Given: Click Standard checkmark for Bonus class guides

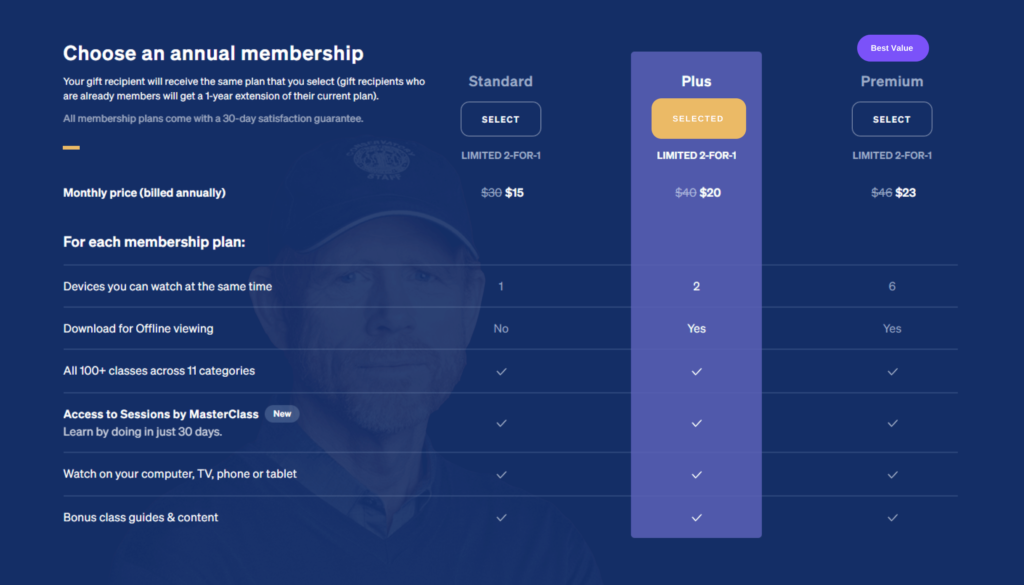Looking at the screenshot, I should tap(501, 518).
